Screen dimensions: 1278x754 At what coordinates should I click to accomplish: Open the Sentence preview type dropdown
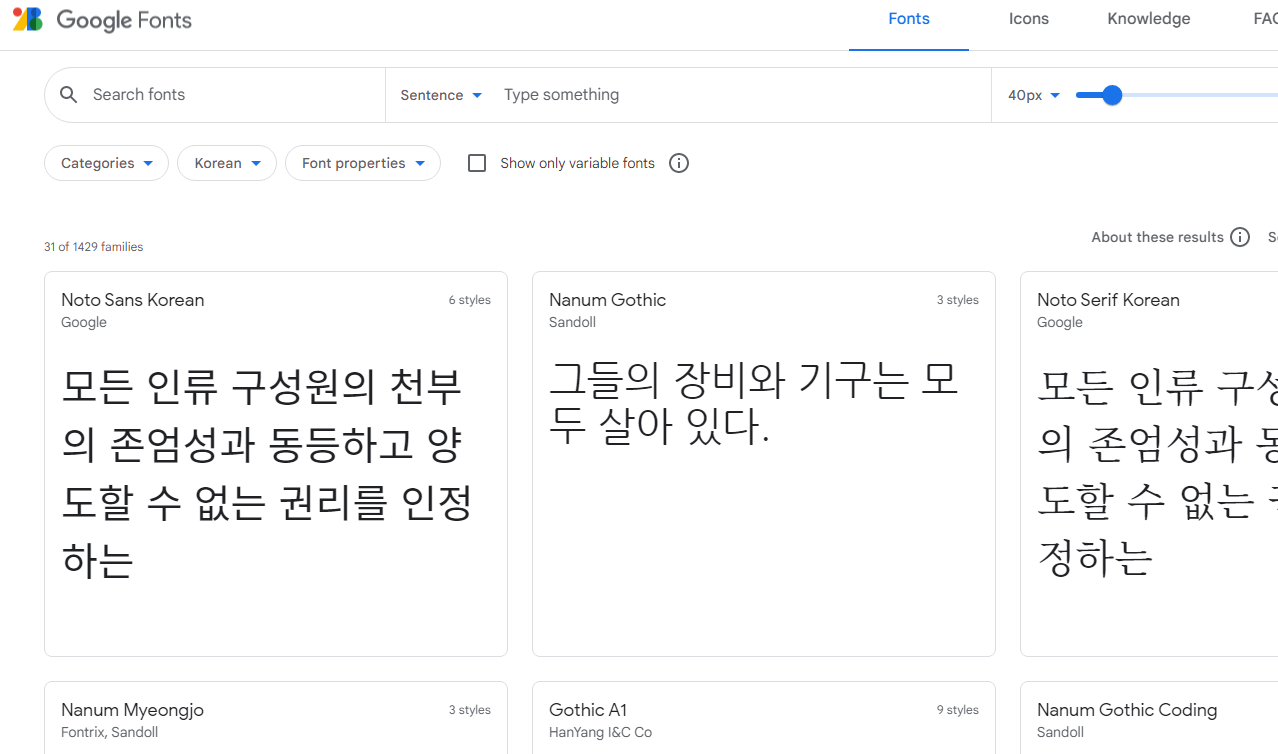[x=441, y=95]
